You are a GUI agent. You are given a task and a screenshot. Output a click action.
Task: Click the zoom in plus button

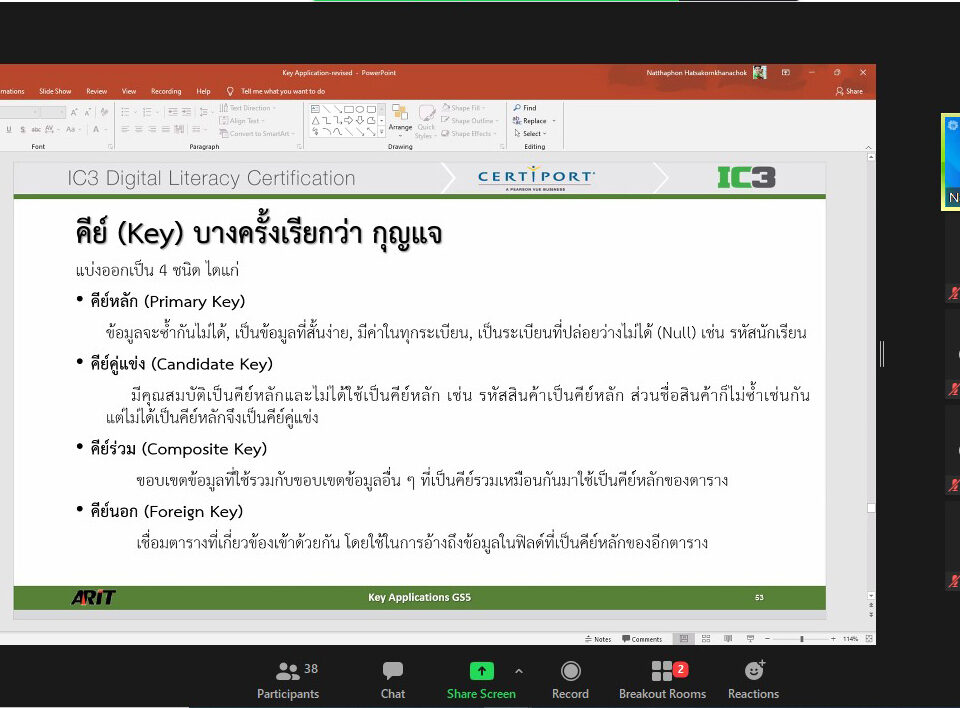point(833,639)
